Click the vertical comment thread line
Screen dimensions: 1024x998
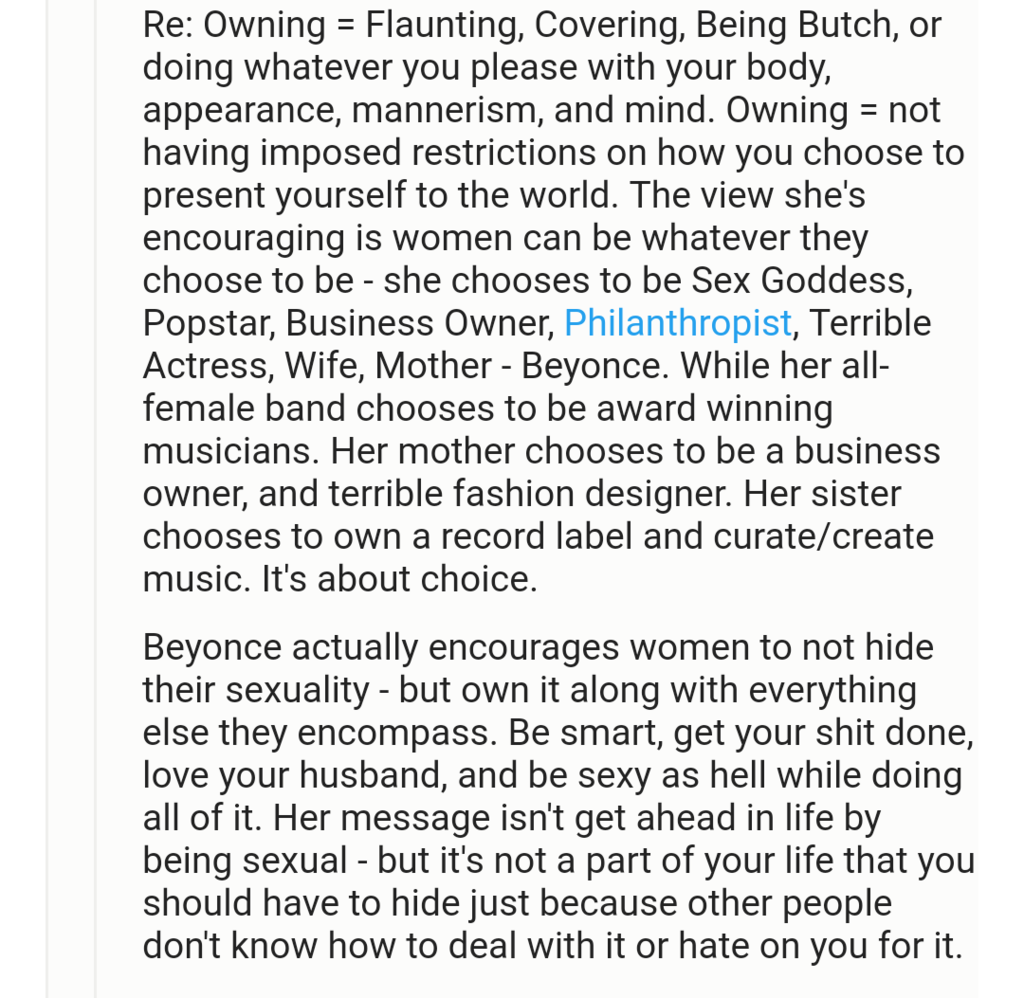pos(95,500)
